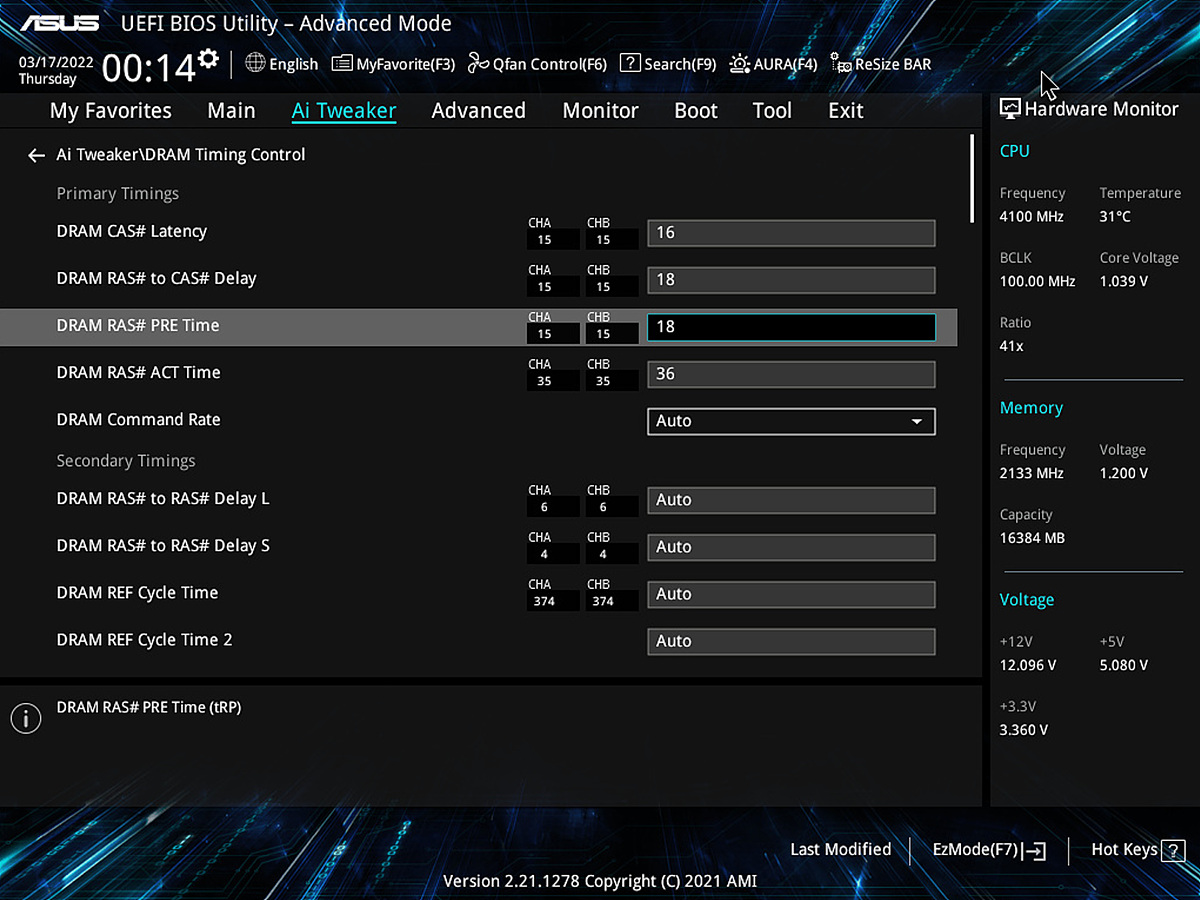Viewport: 1200px width, 900px height.
Task: Click the CPU frequency 4100 MHz value
Action: tap(1032, 216)
